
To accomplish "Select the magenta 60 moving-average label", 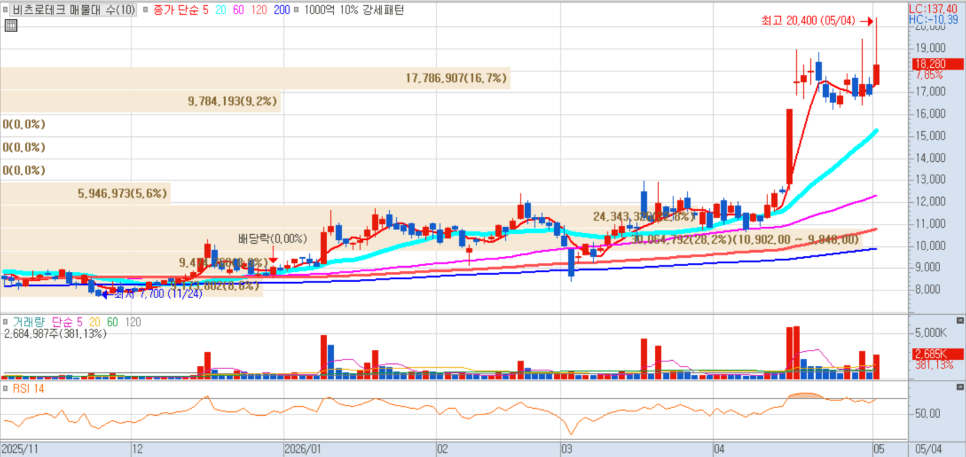I will [237, 10].
